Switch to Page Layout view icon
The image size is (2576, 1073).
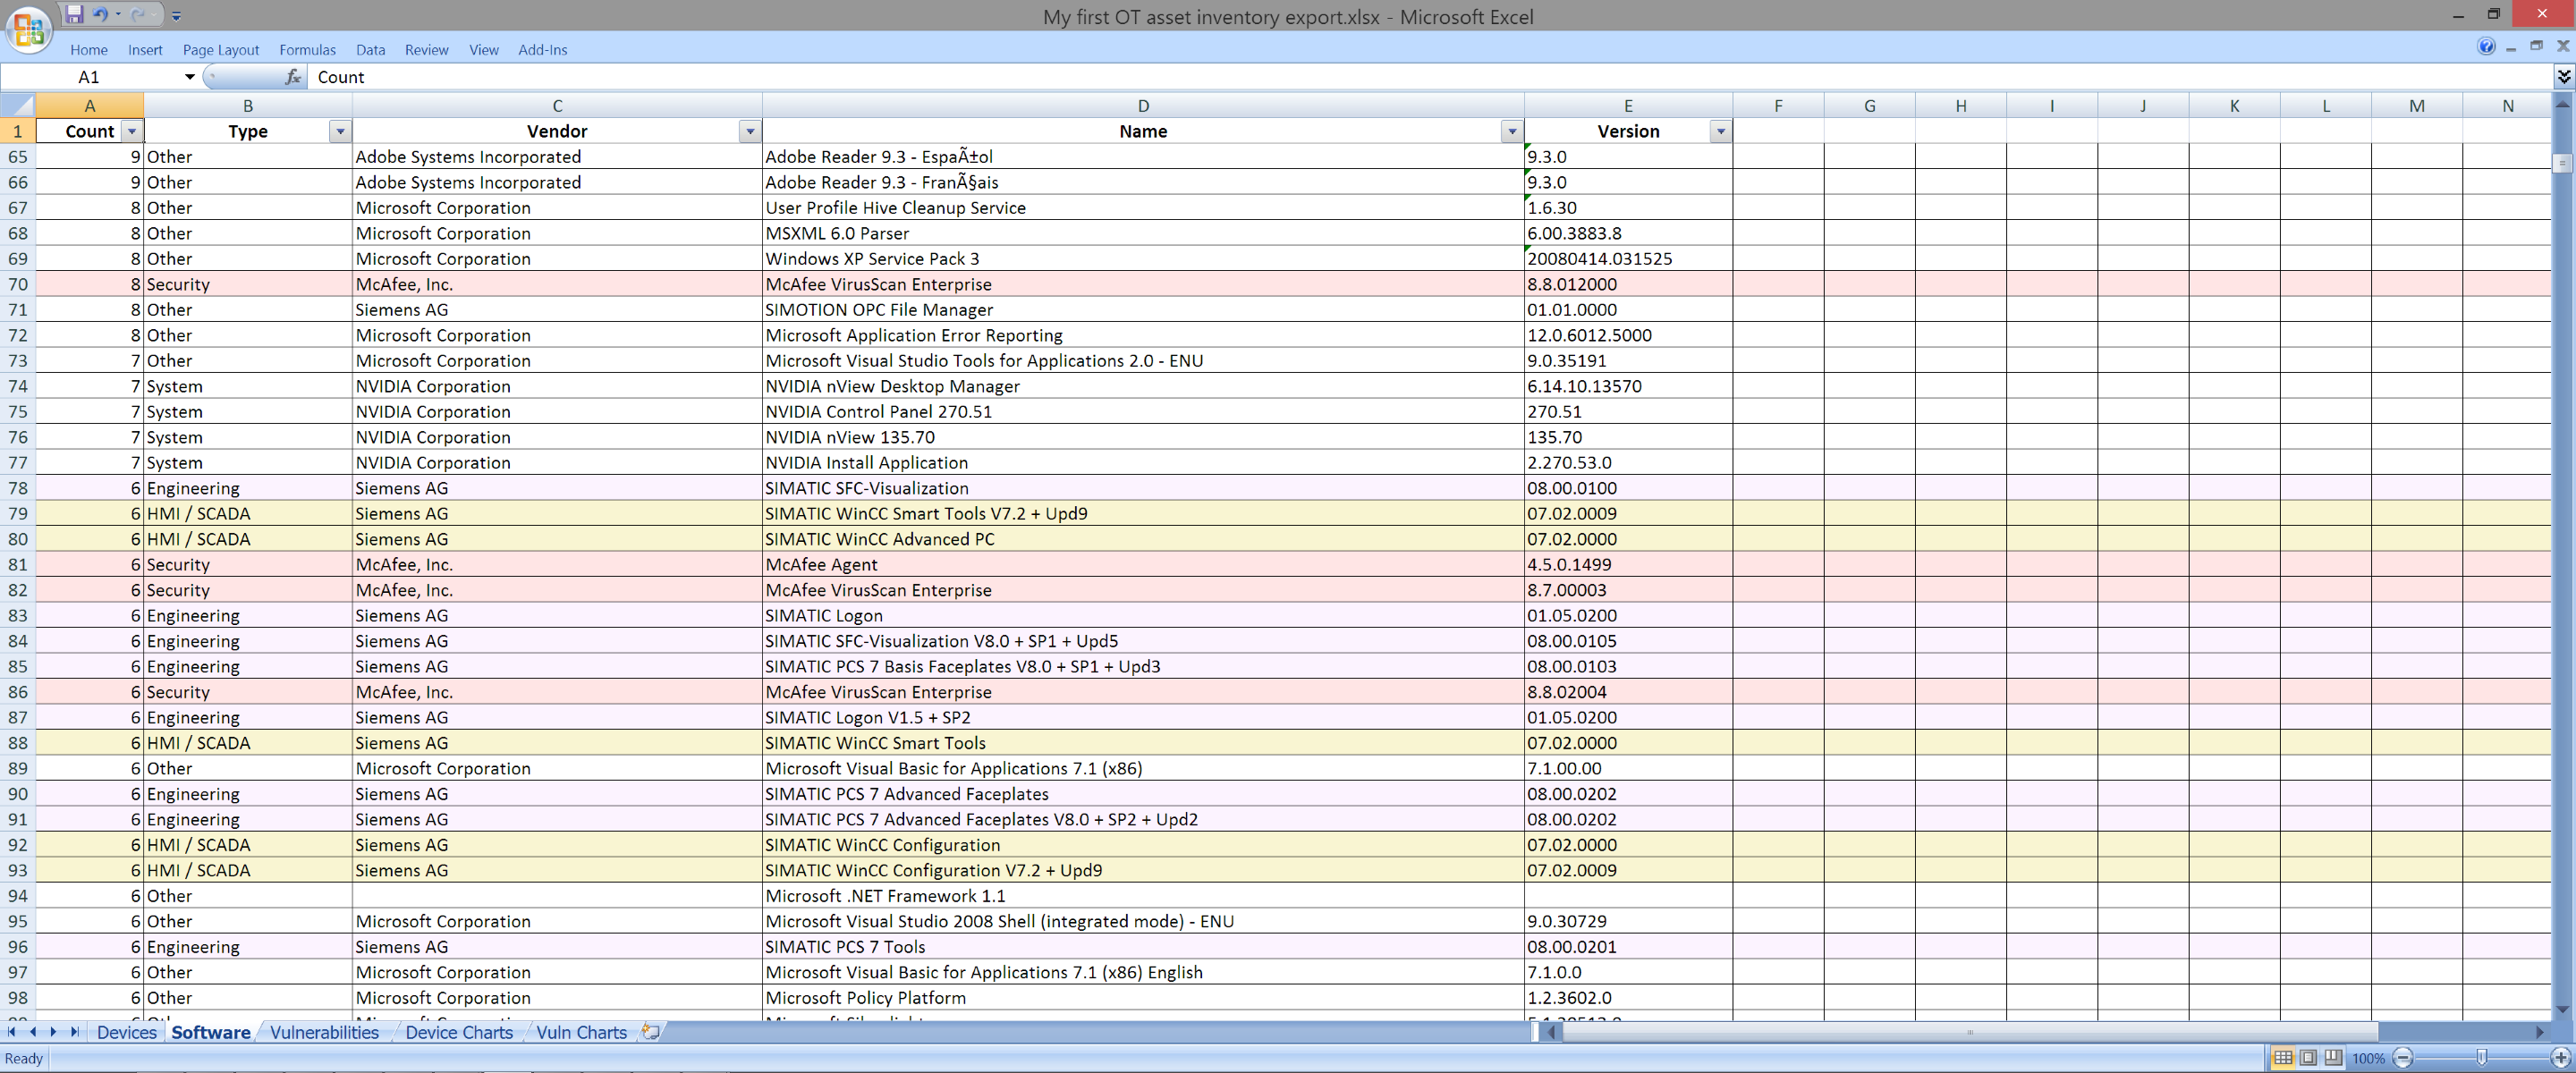tap(2308, 1058)
